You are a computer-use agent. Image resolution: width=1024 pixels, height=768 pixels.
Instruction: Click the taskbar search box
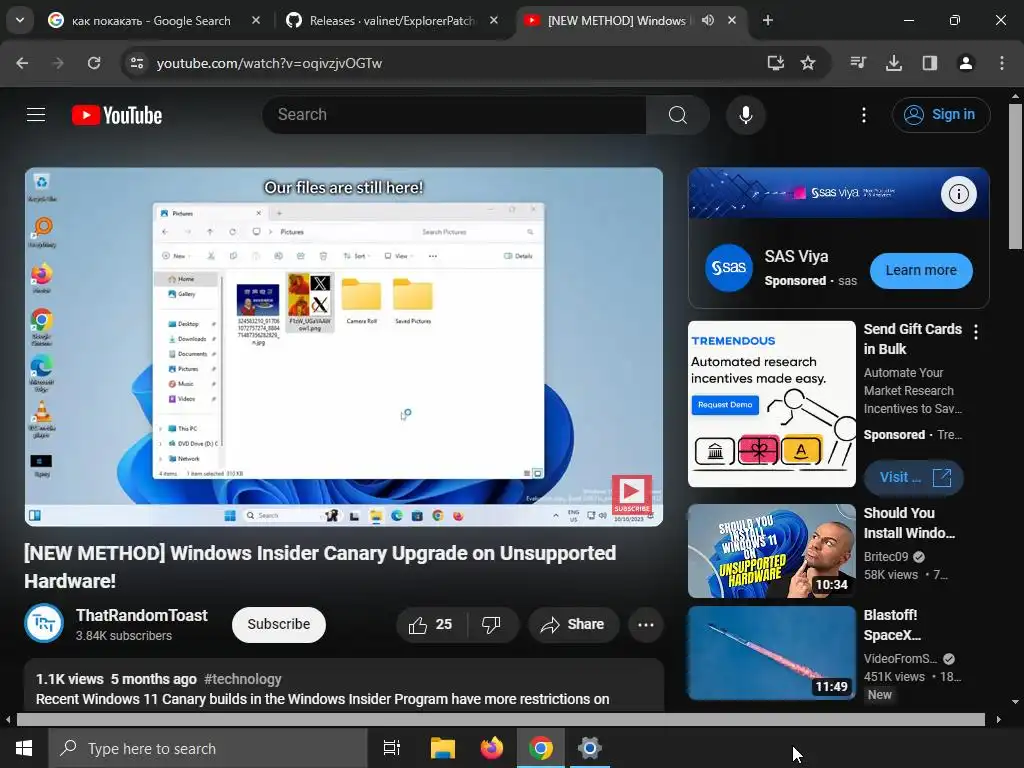pyautogui.click(x=208, y=748)
